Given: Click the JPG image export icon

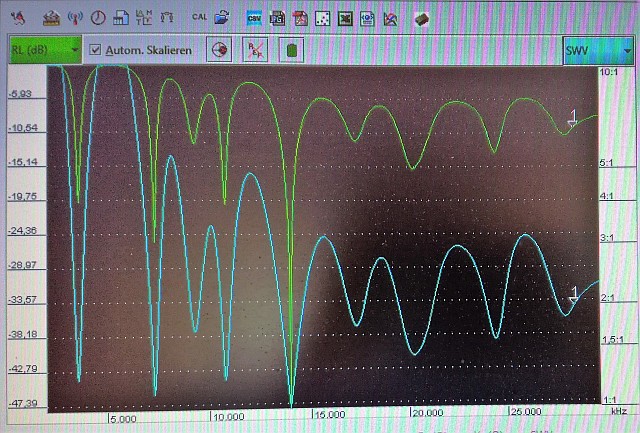Looking at the screenshot, I should pyautogui.click(x=278, y=17).
